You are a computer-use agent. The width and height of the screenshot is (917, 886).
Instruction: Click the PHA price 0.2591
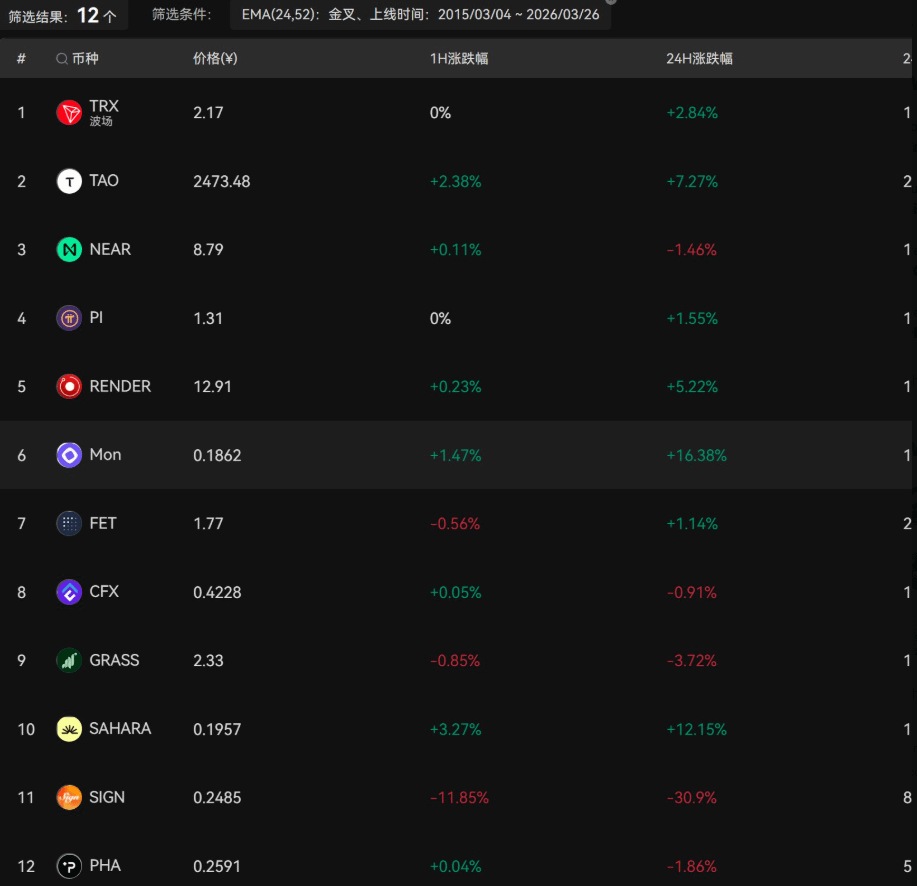tap(217, 866)
